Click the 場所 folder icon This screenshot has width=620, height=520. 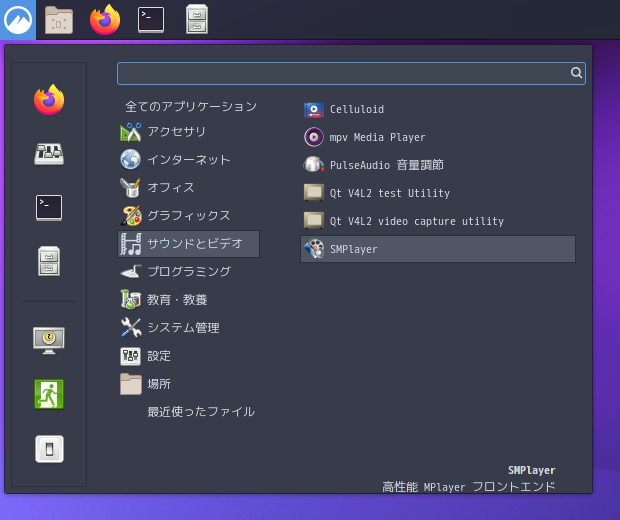point(130,384)
